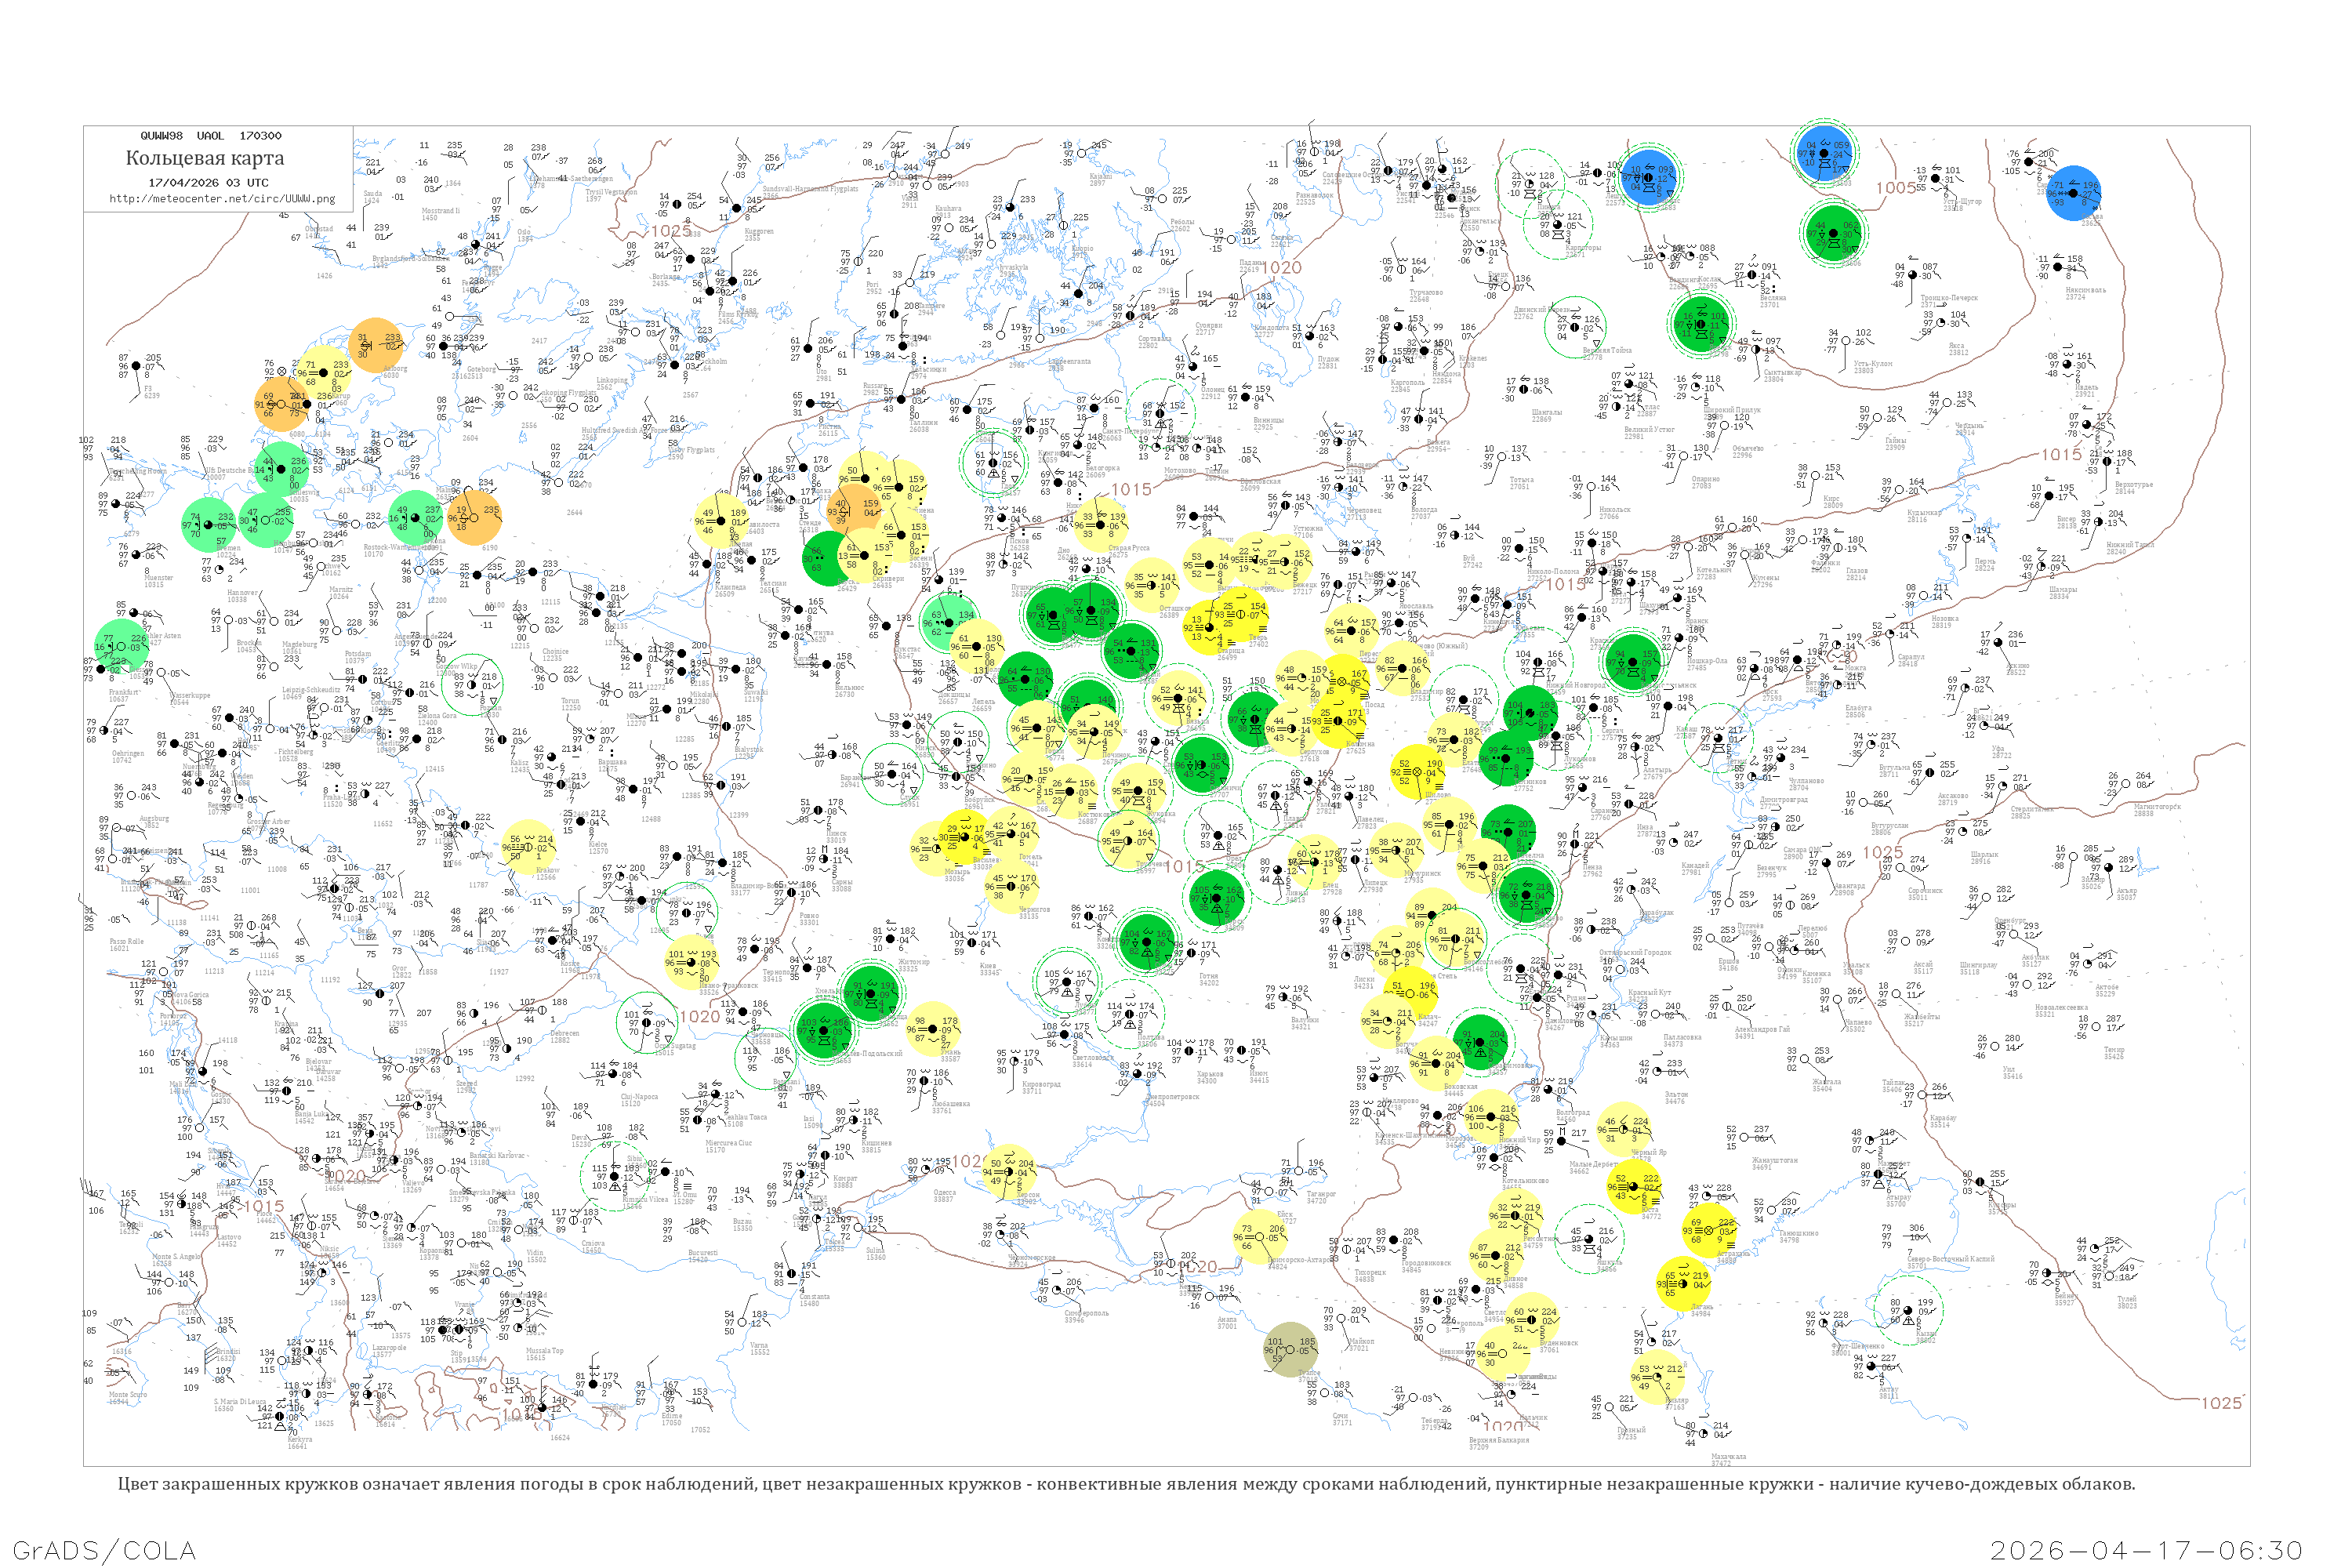Select the green-outlined circle at Верхняя Тойма
The width and height of the screenshot is (2352, 1568).
coord(1575,327)
